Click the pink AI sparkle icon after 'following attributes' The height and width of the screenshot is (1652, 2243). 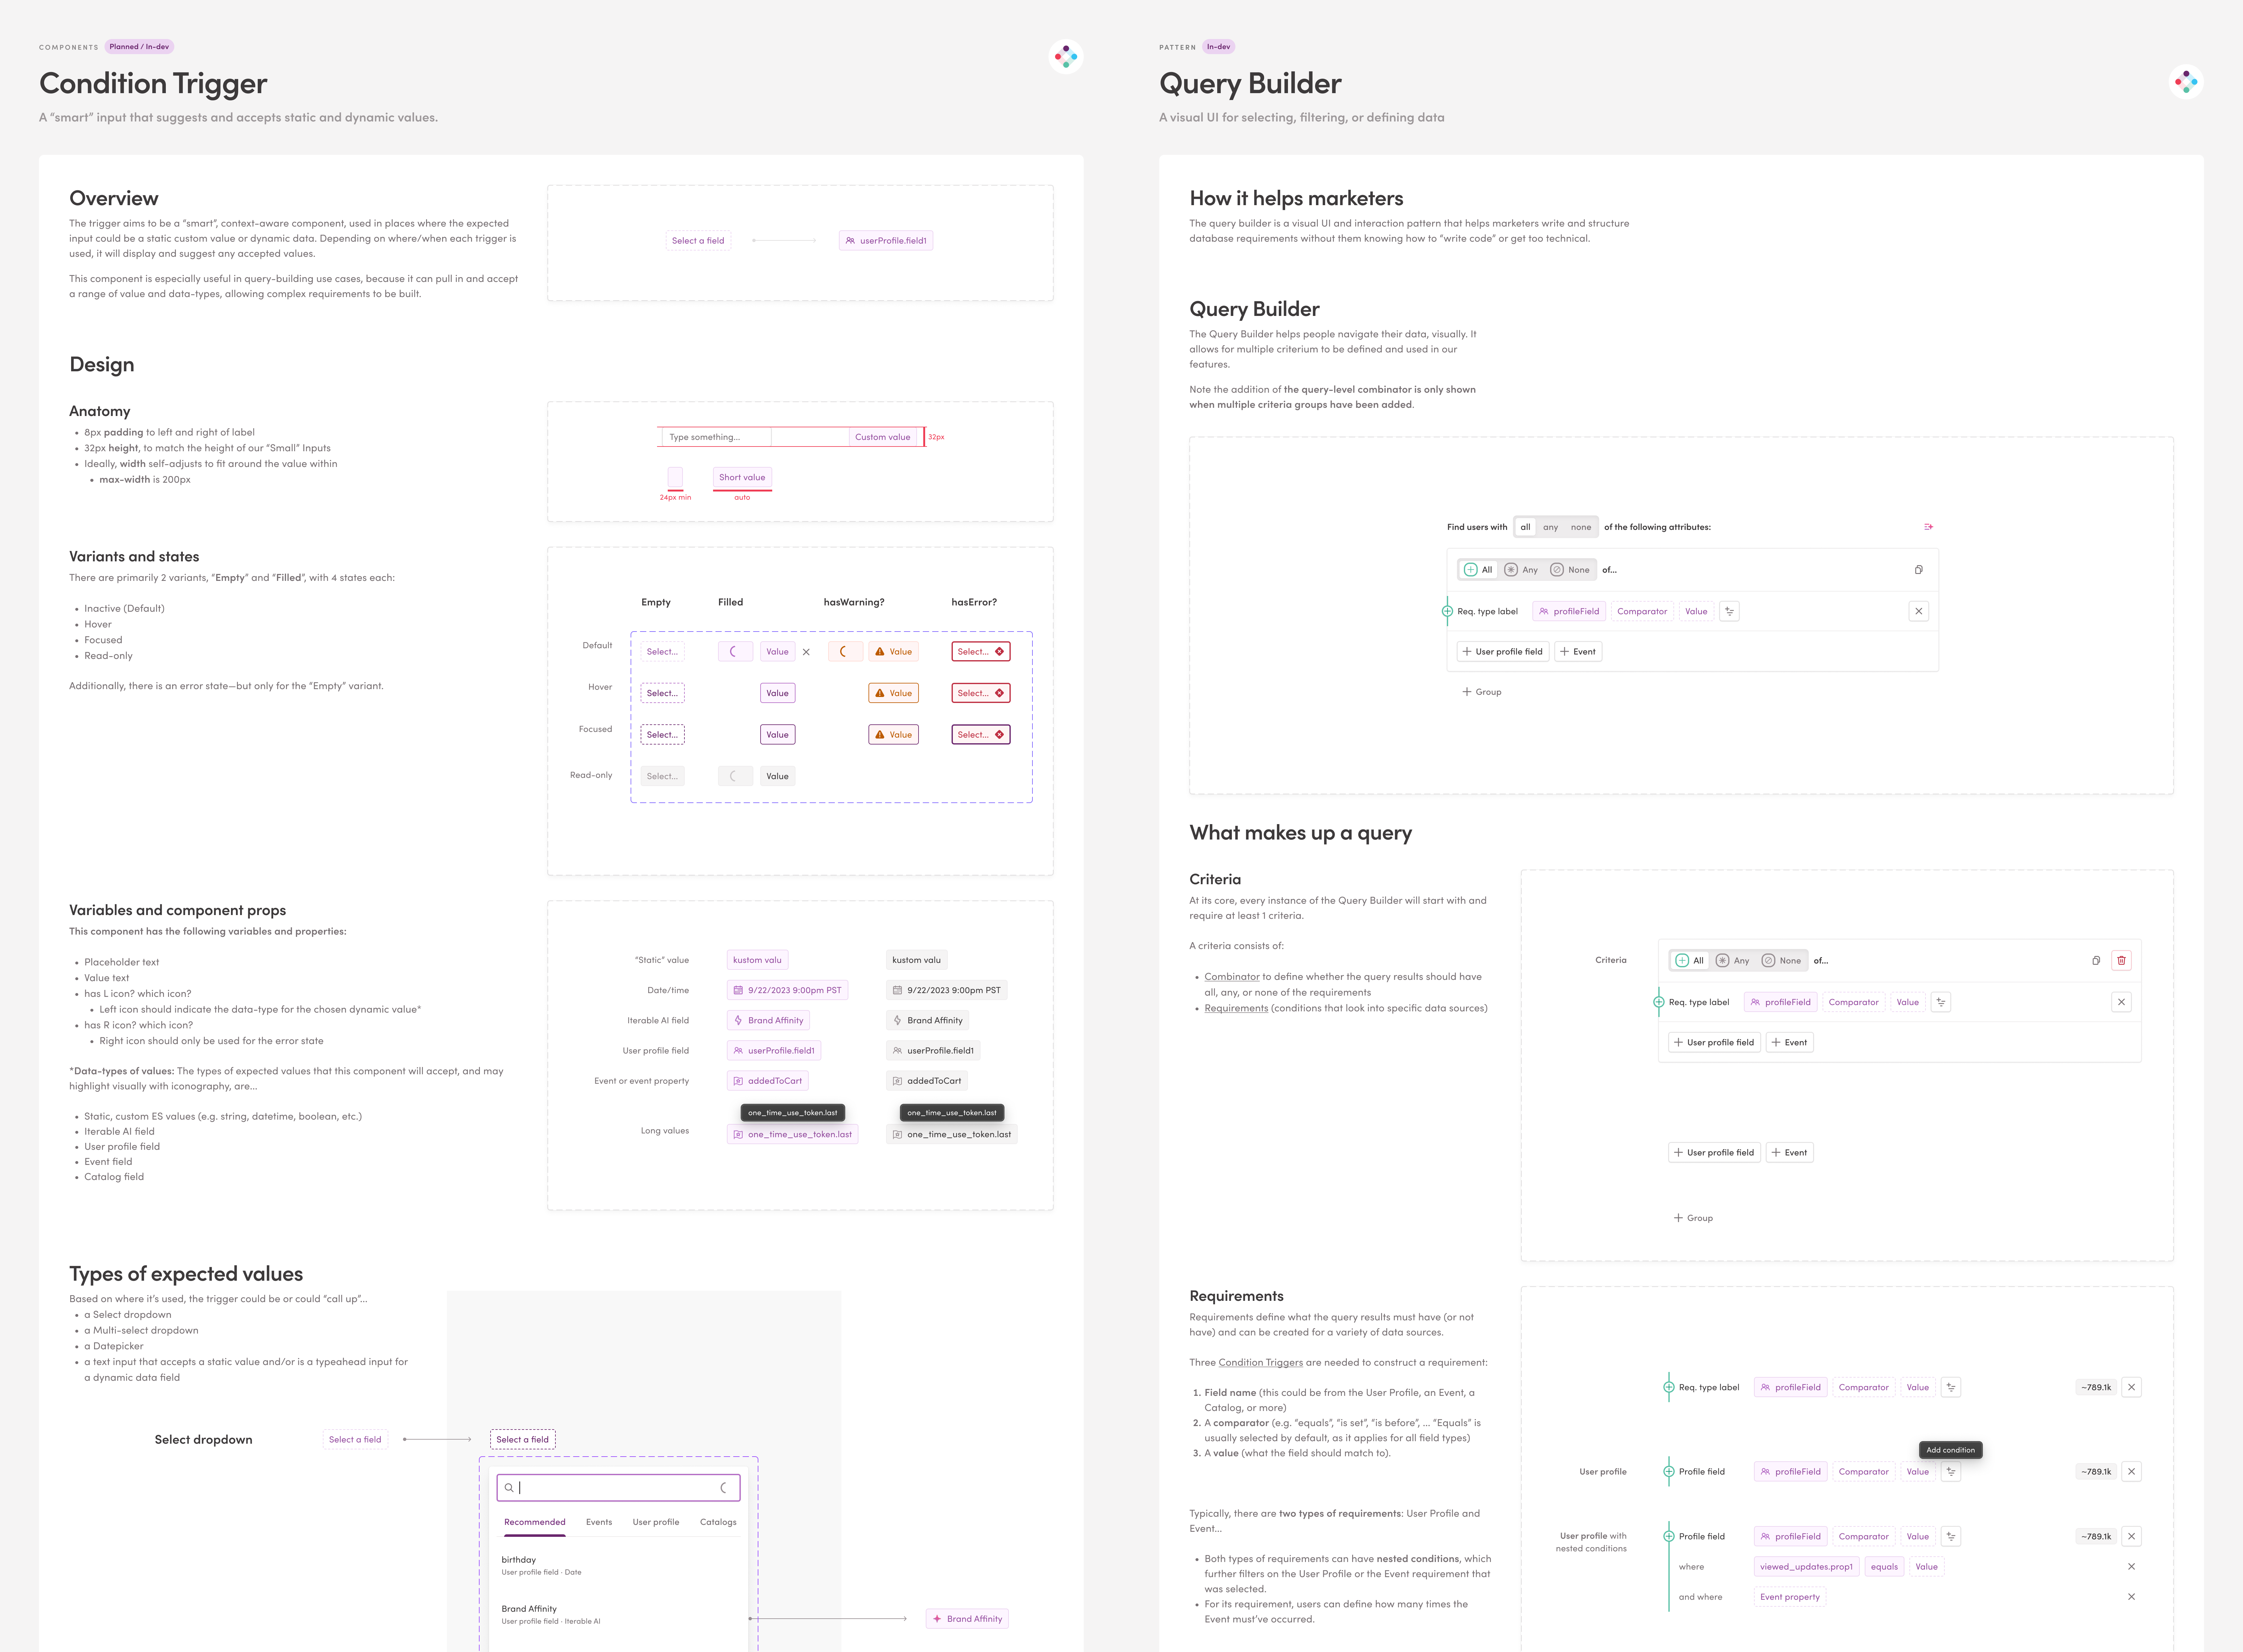(x=1928, y=527)
